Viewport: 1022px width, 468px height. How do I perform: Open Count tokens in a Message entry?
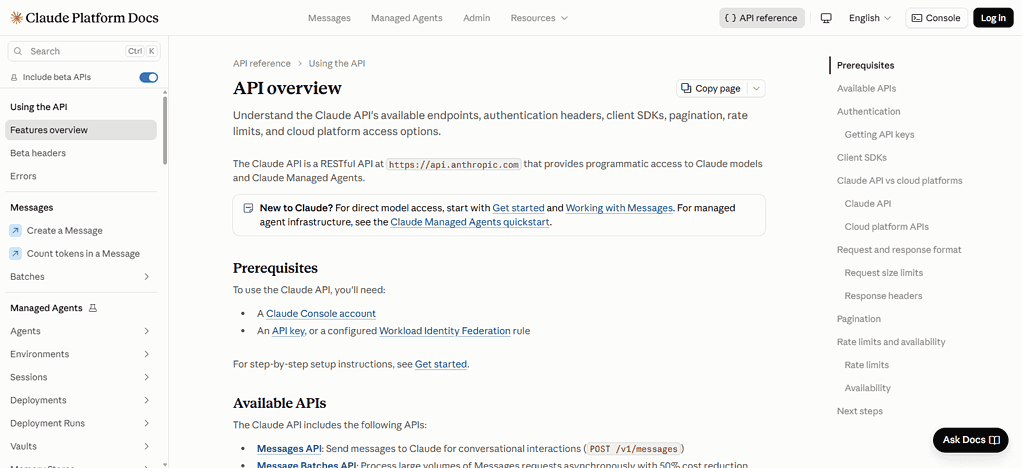81,254
